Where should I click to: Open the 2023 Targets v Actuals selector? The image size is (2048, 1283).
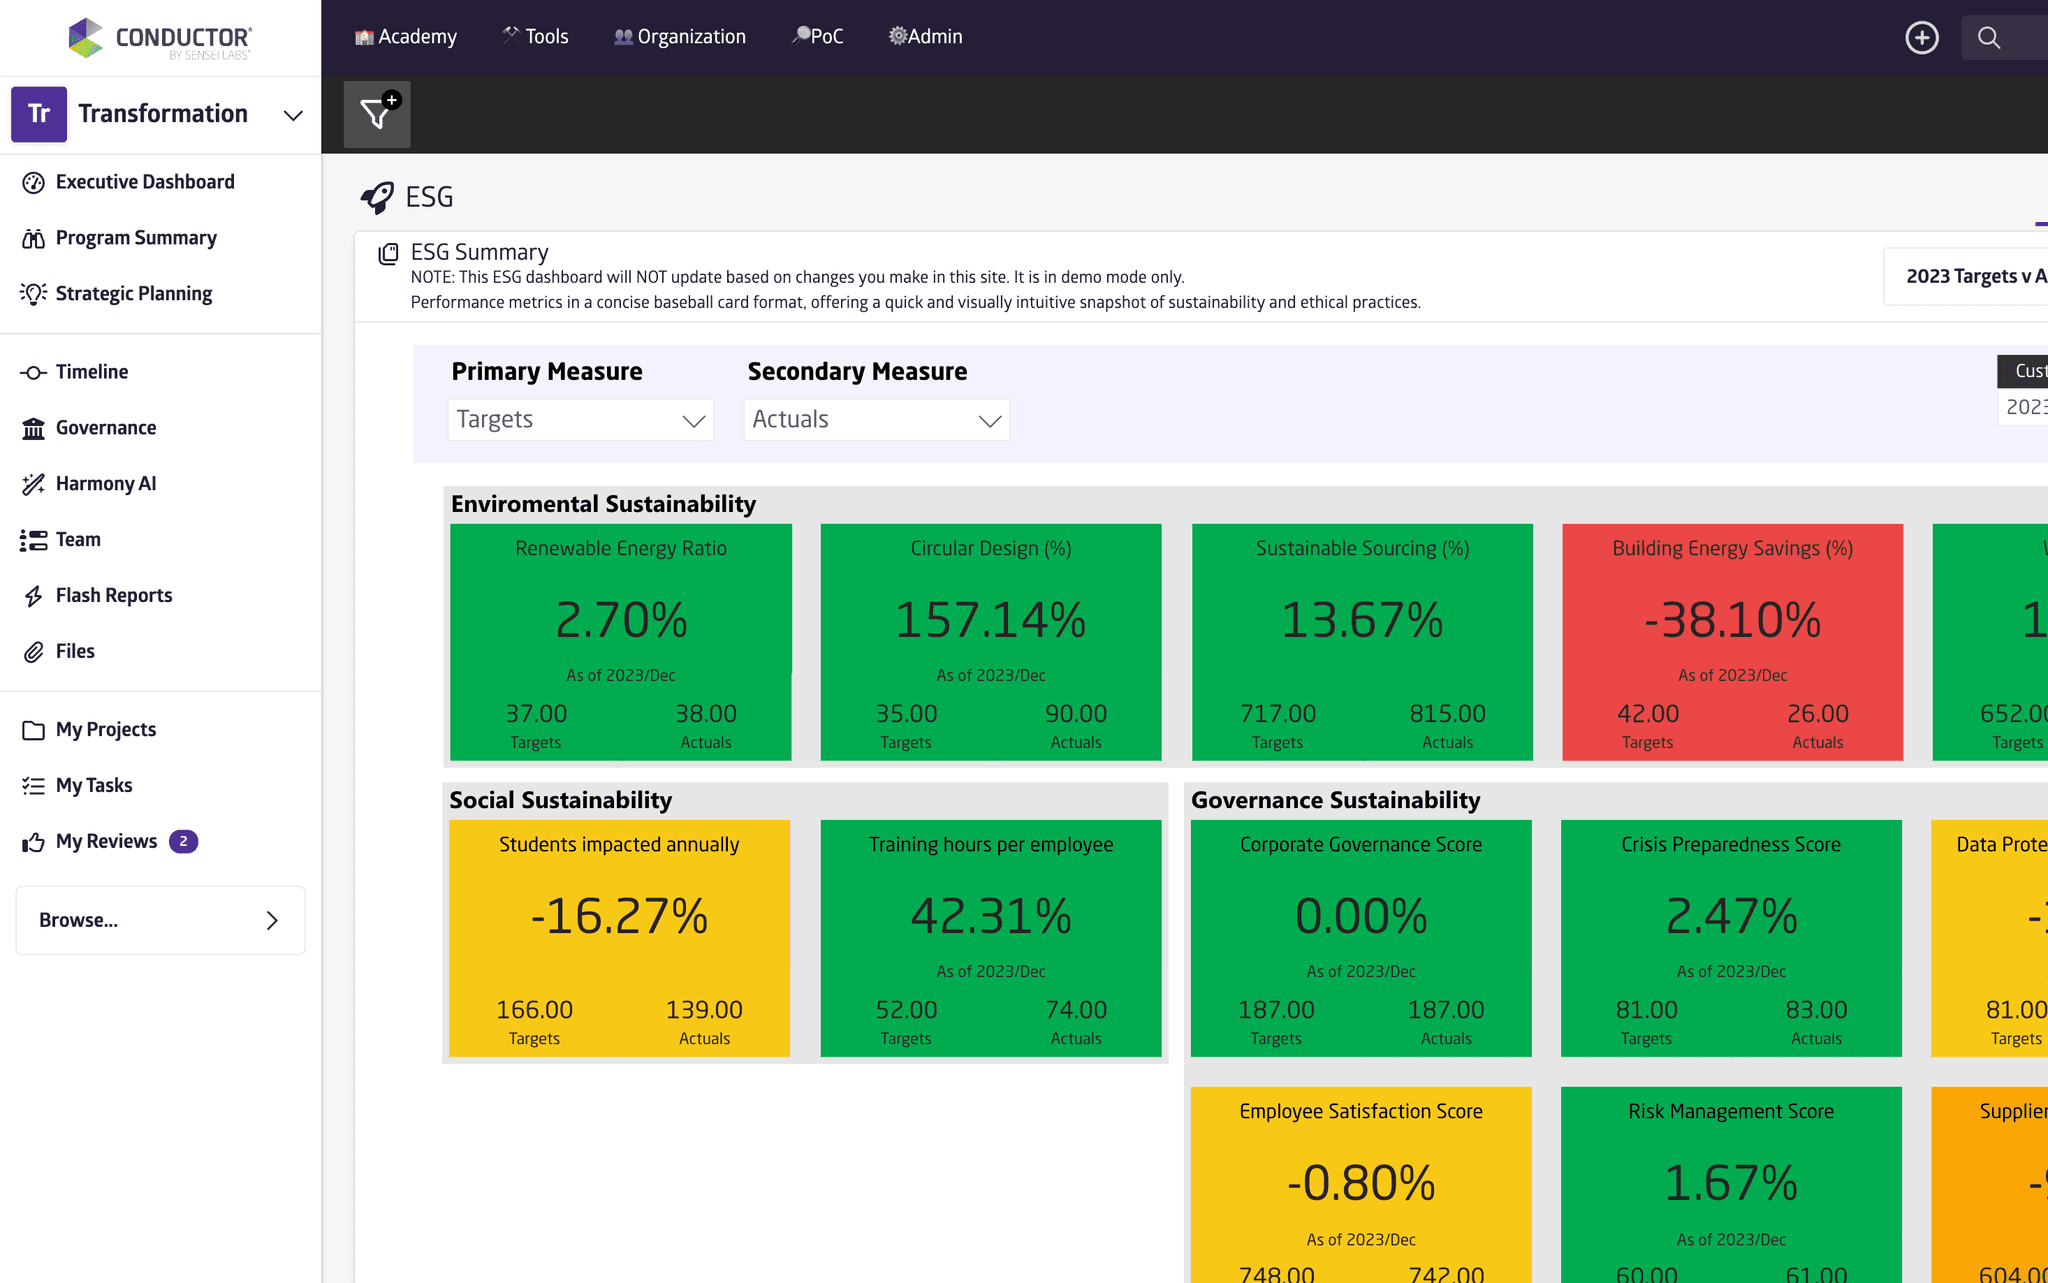[x=1966, y=276]
